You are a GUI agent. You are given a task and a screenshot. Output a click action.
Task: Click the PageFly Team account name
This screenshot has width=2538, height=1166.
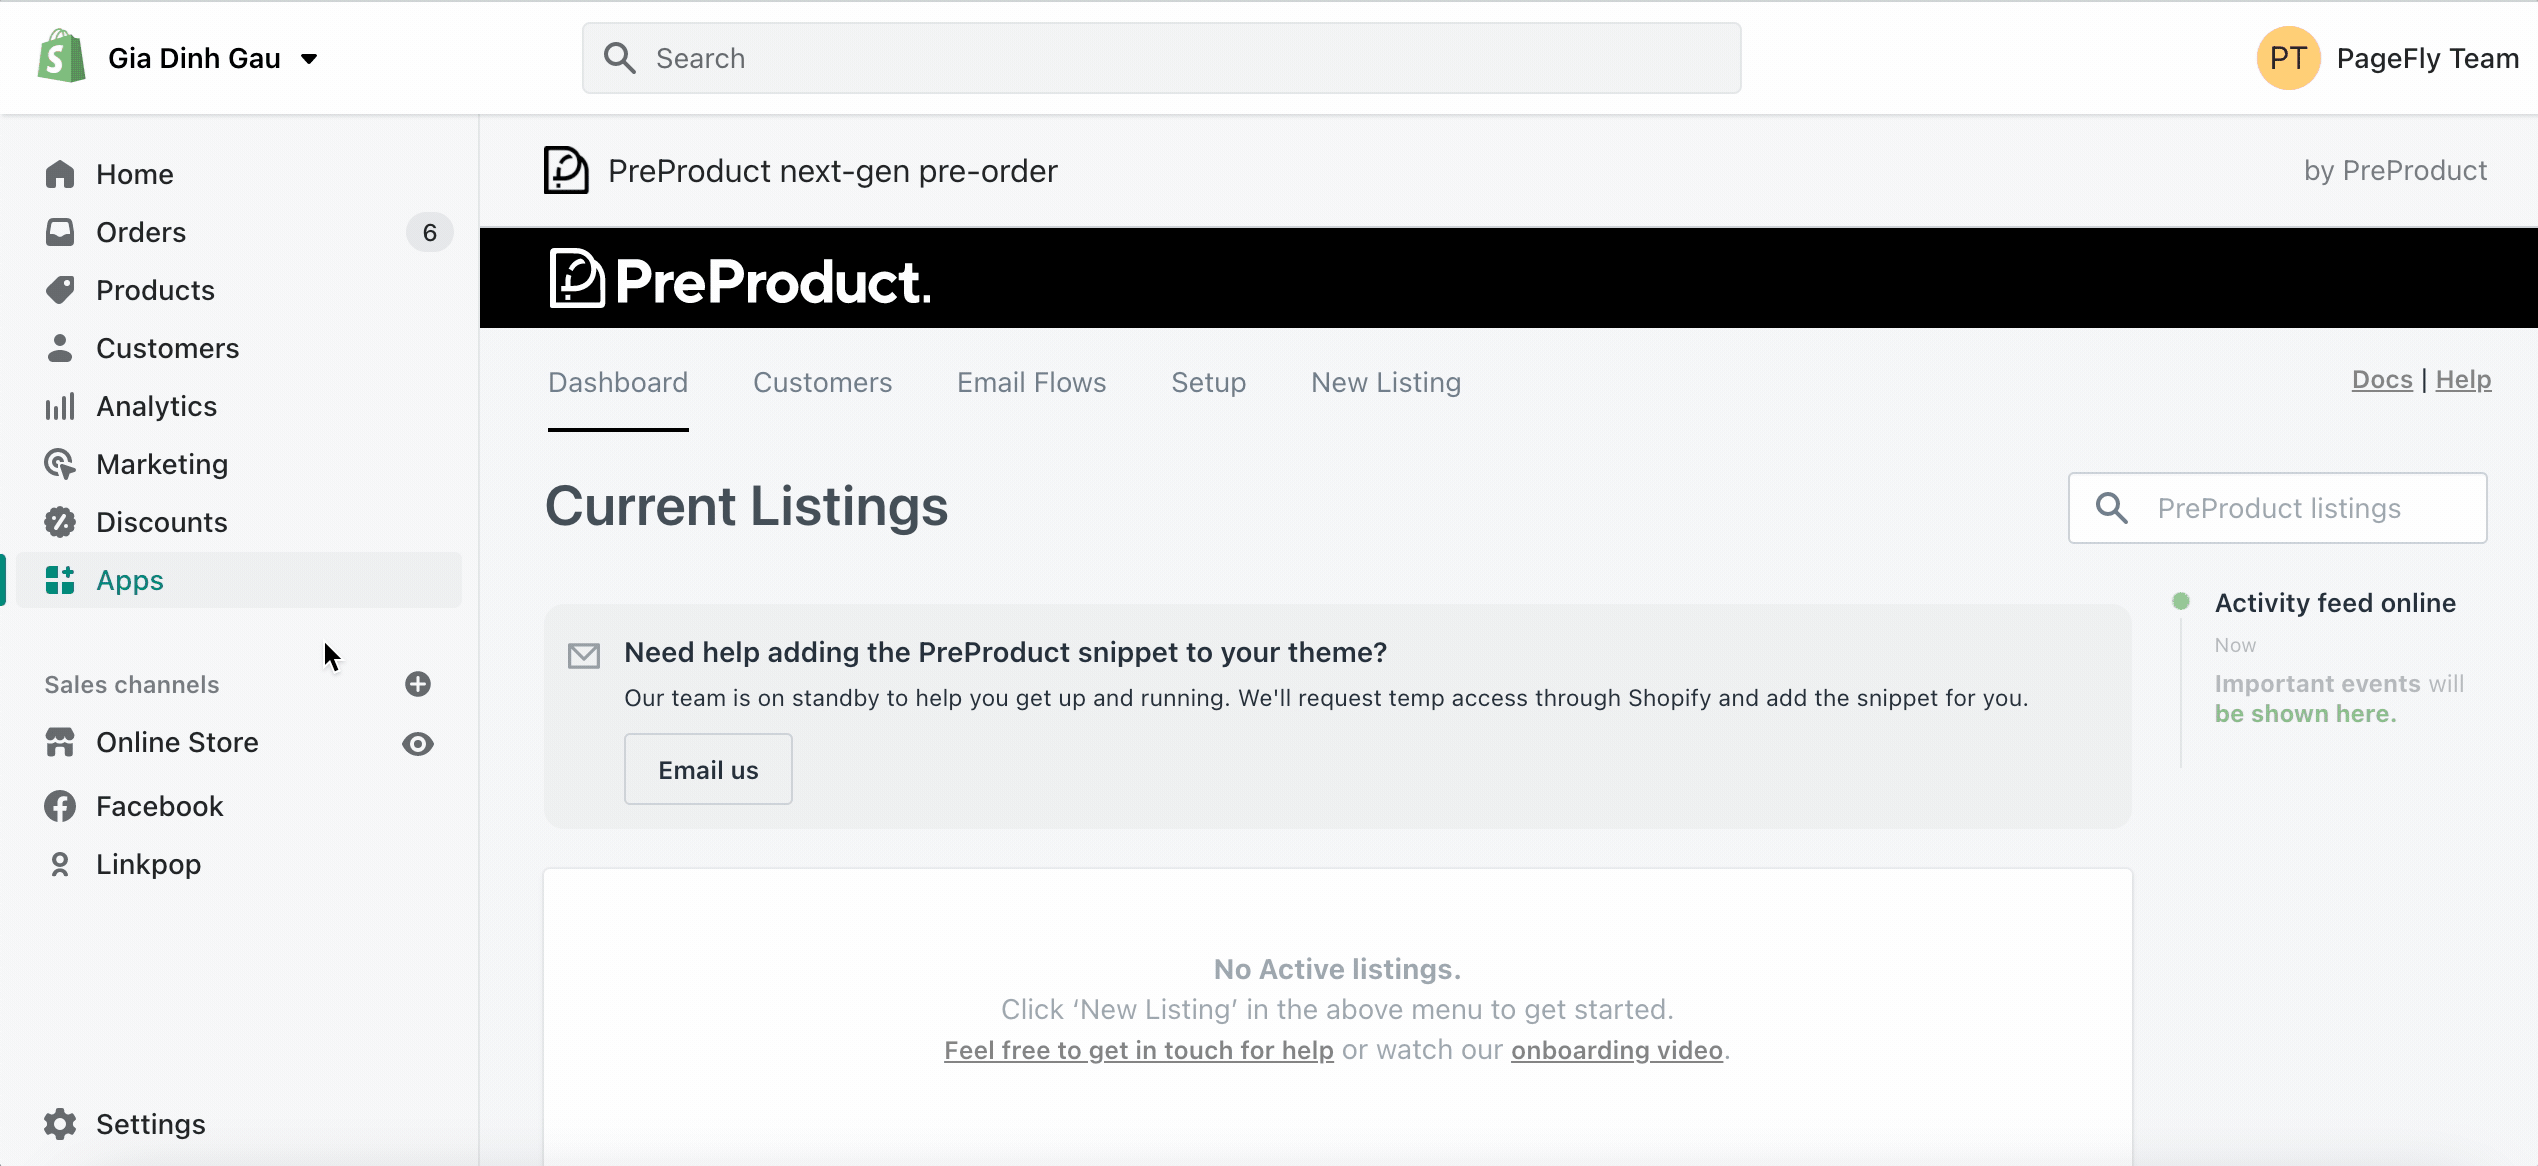click(2427, 58)
